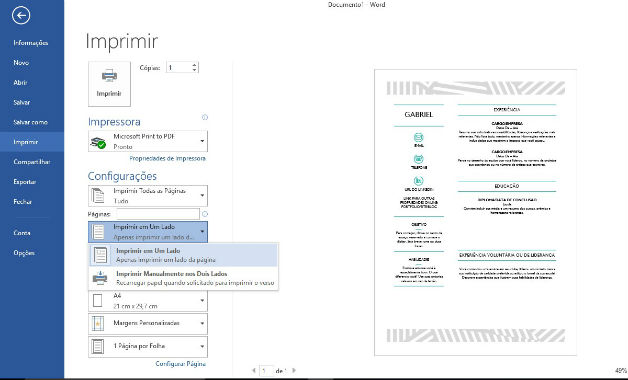Click the email icon in preview

pos(419,138)
